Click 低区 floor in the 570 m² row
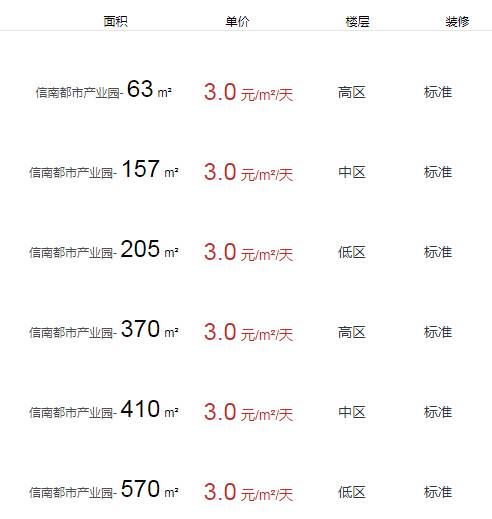 click(x=352, y=492)
